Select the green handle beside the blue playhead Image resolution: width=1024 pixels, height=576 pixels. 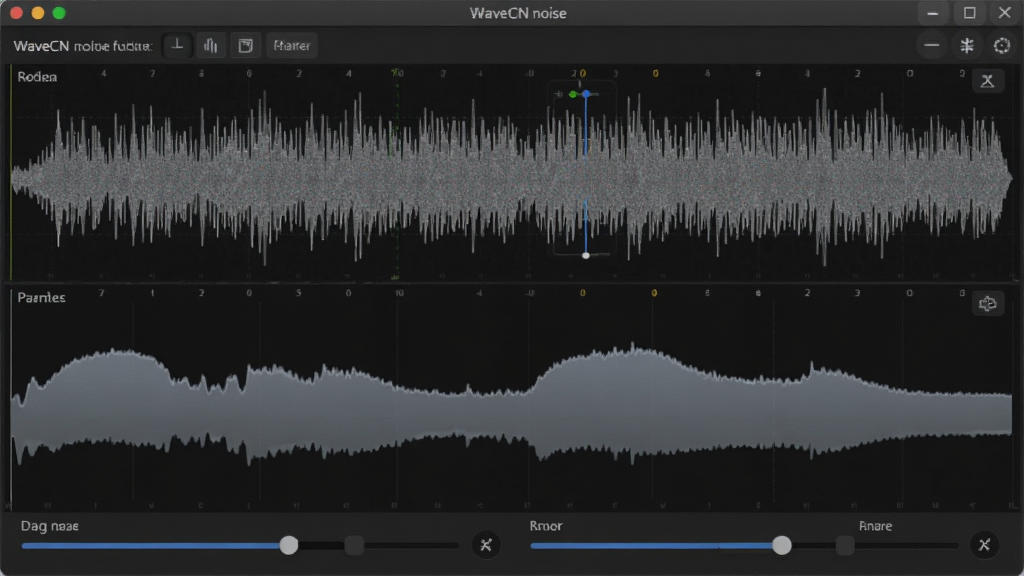[573, 95]
